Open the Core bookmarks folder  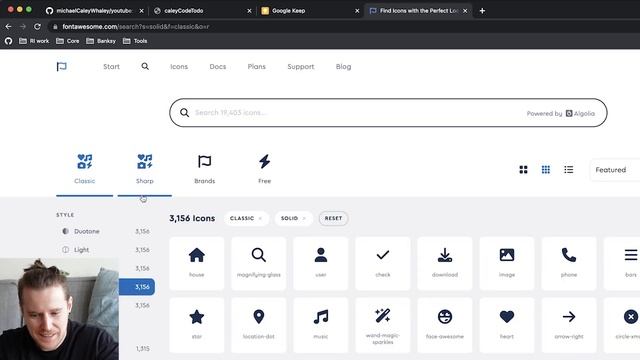(68, 41)
